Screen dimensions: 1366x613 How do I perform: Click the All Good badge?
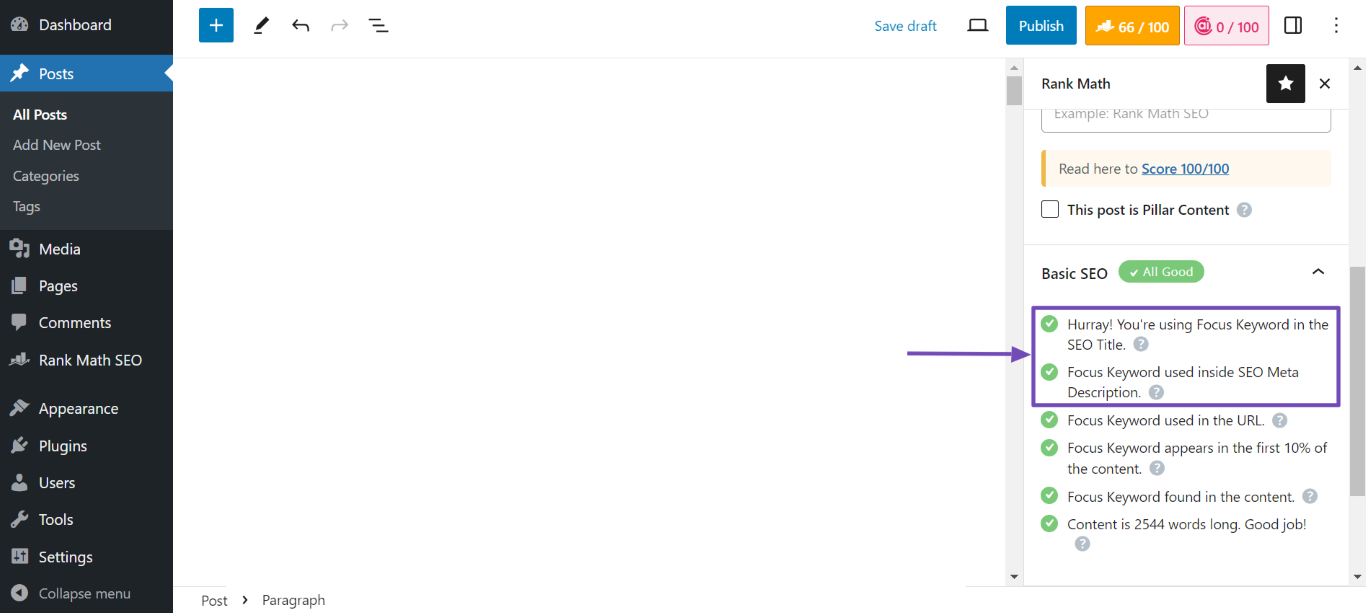1161,272
